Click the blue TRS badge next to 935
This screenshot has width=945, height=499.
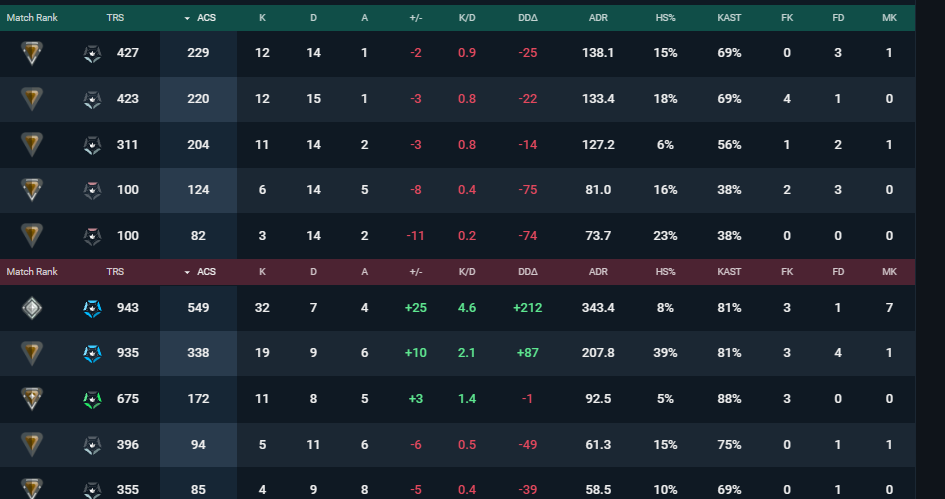(x=92, y=353)
